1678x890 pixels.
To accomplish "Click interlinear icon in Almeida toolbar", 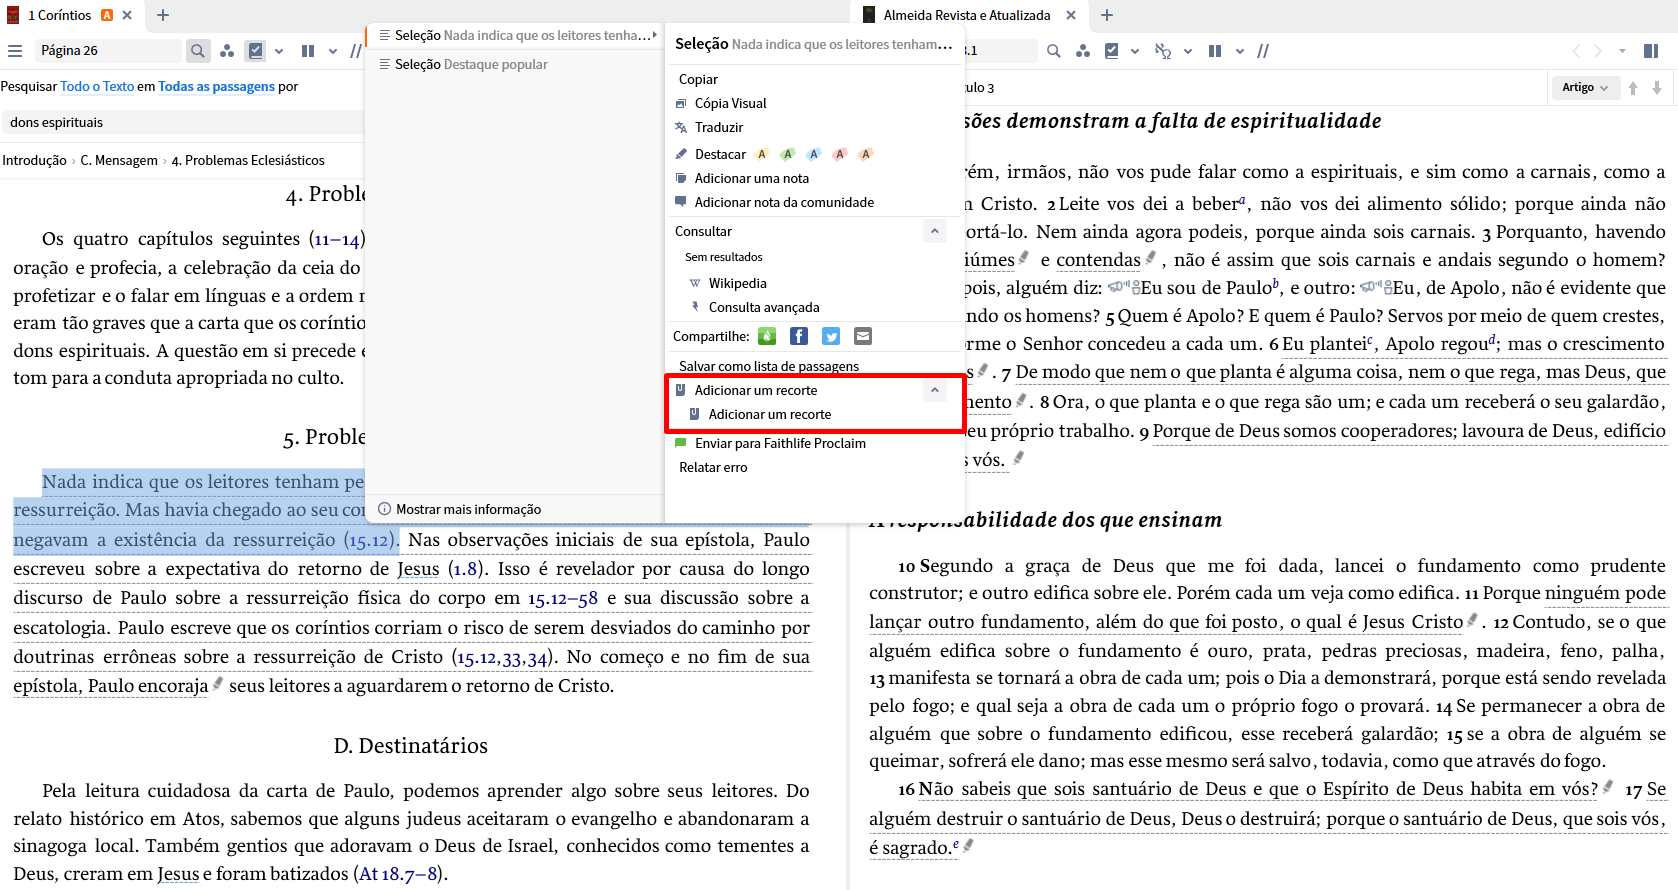I will [x=1163, y=51].
